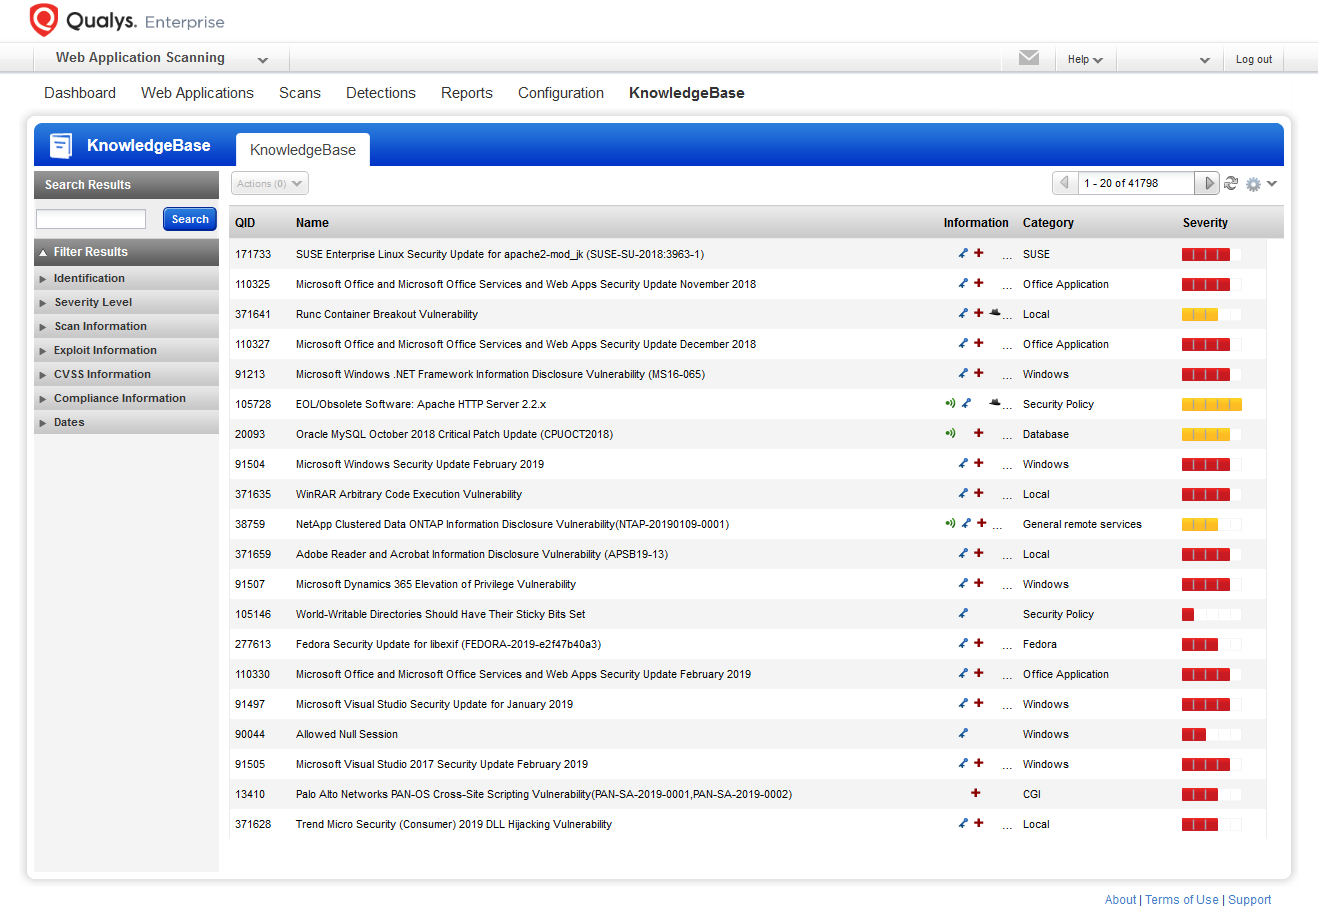The image size is (1318, 912).
Task: Open the Web Application Scanning module picker
Action: pos(161,58)
